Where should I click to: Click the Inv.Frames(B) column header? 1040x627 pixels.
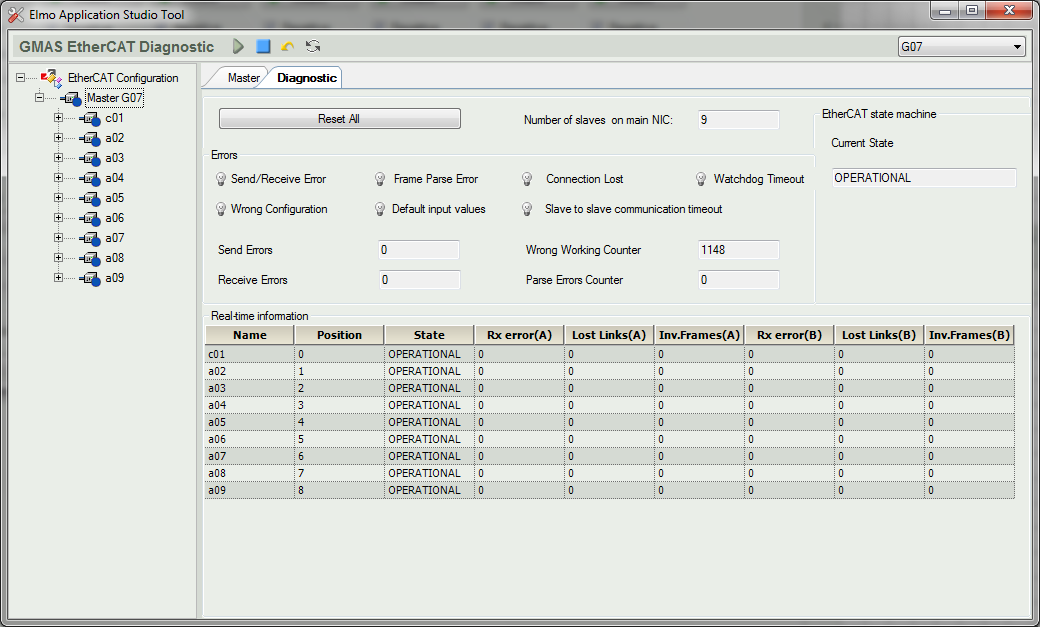pyautogui.click(x=969, y=335)
